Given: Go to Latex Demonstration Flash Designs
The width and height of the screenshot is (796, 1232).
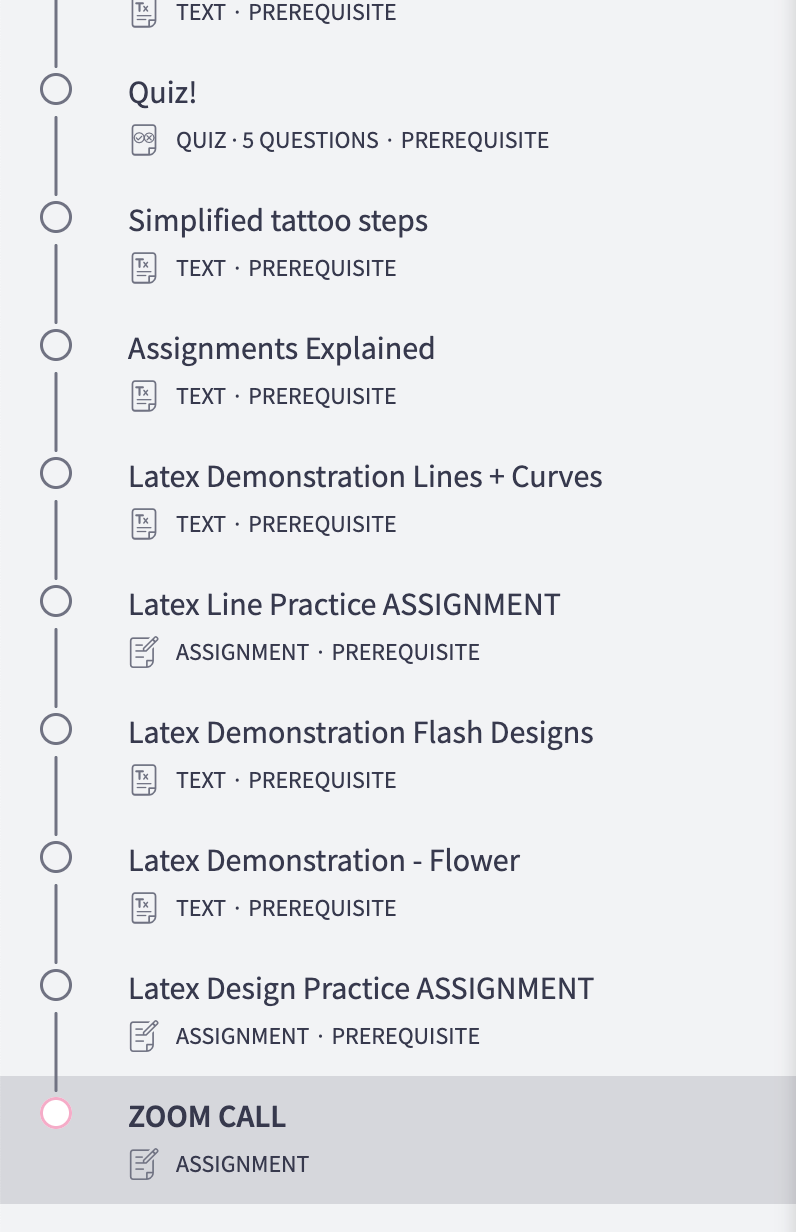Looking at the screenshot, I should [360, 733].
